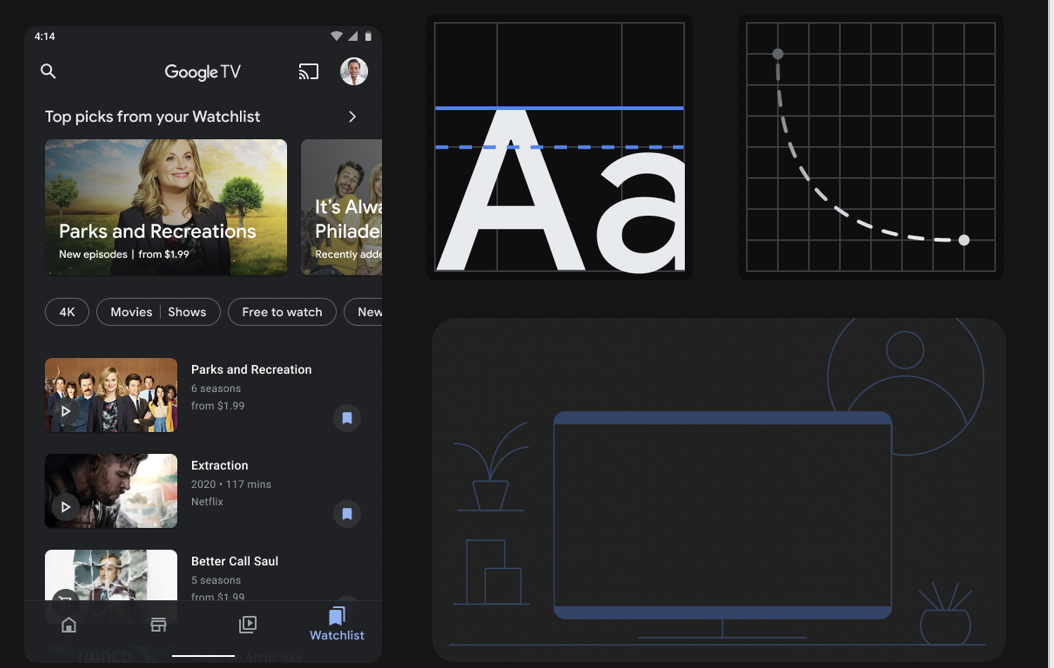
Task: Switch to the Shop tab icon
Action: pyautogui.click(x=159, y=625)
